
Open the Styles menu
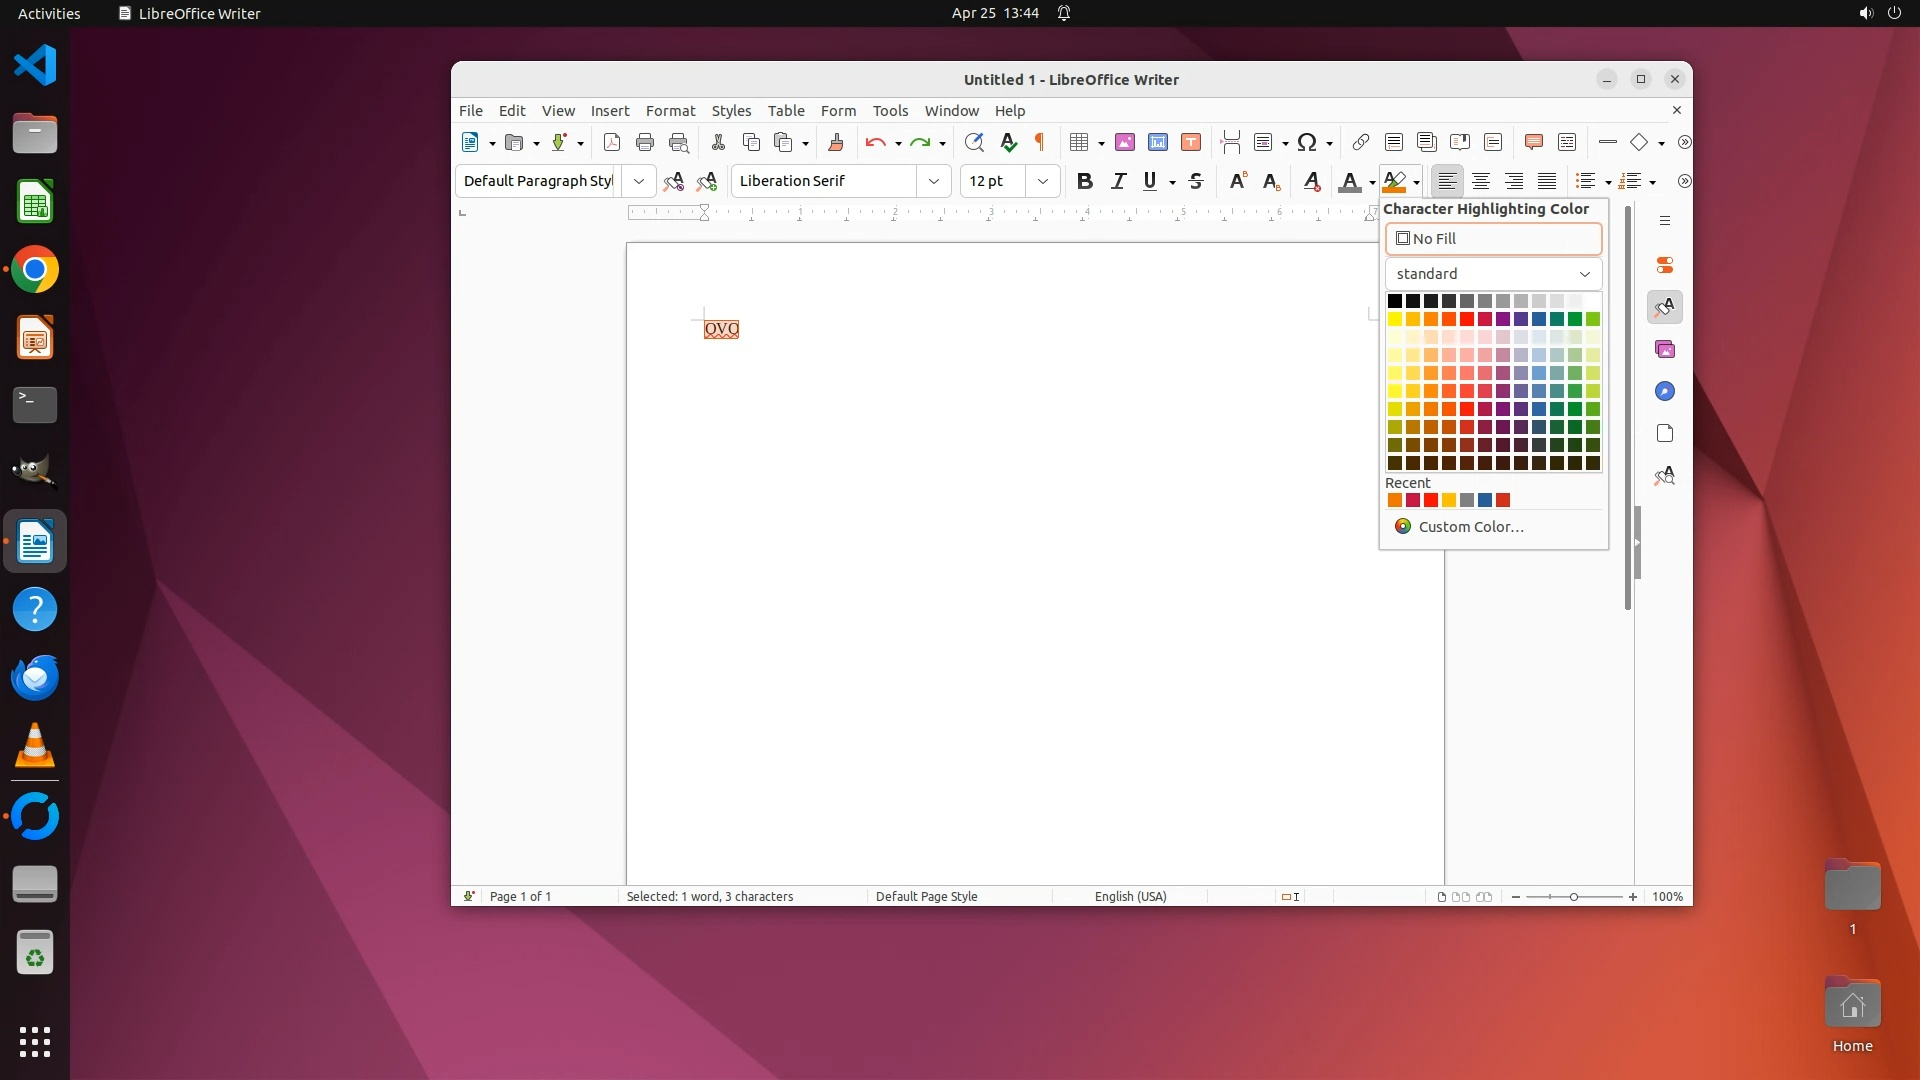[731, 111]
